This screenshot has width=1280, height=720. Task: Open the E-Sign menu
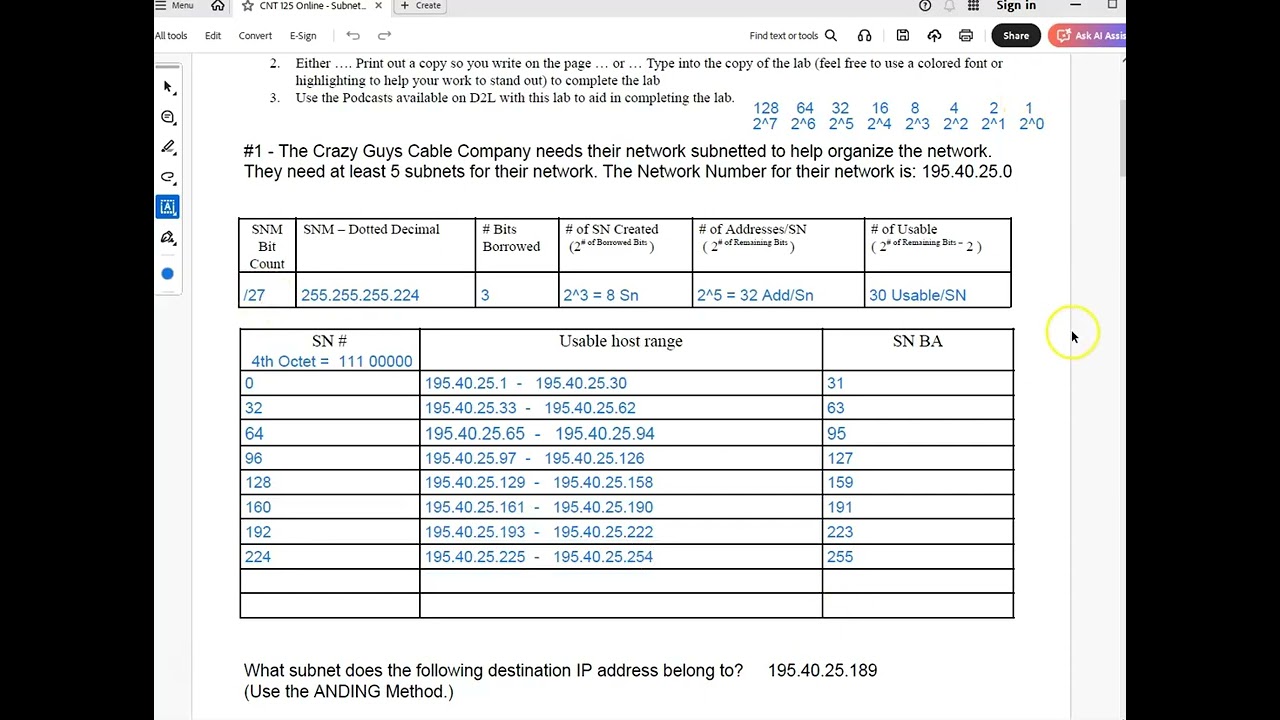(x=303, y=36)
